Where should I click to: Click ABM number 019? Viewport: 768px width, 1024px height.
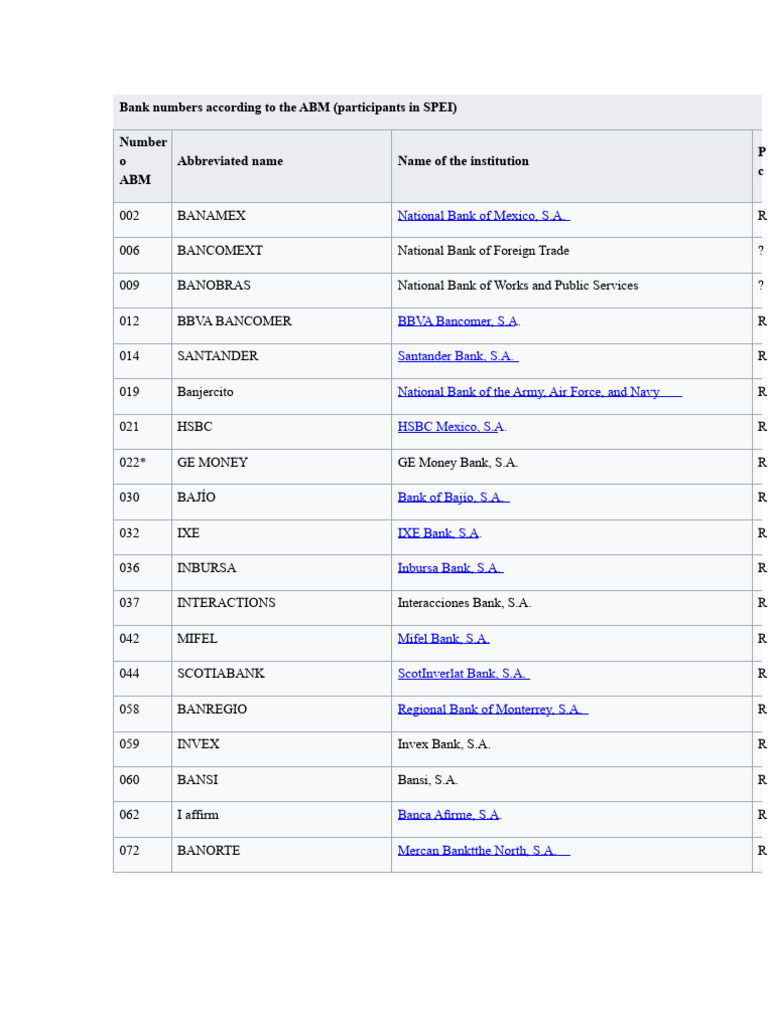point(129,392)
